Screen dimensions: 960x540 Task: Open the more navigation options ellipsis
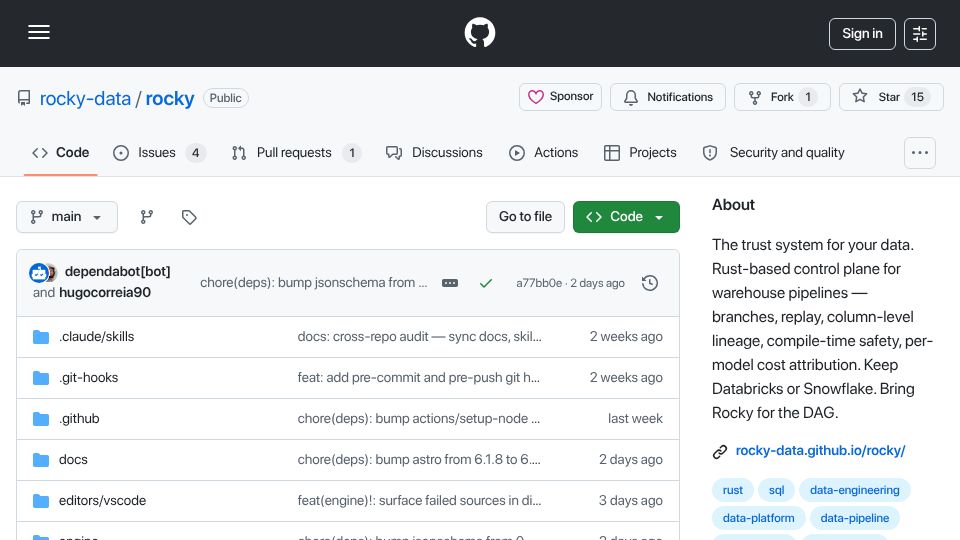pos(920,152)
